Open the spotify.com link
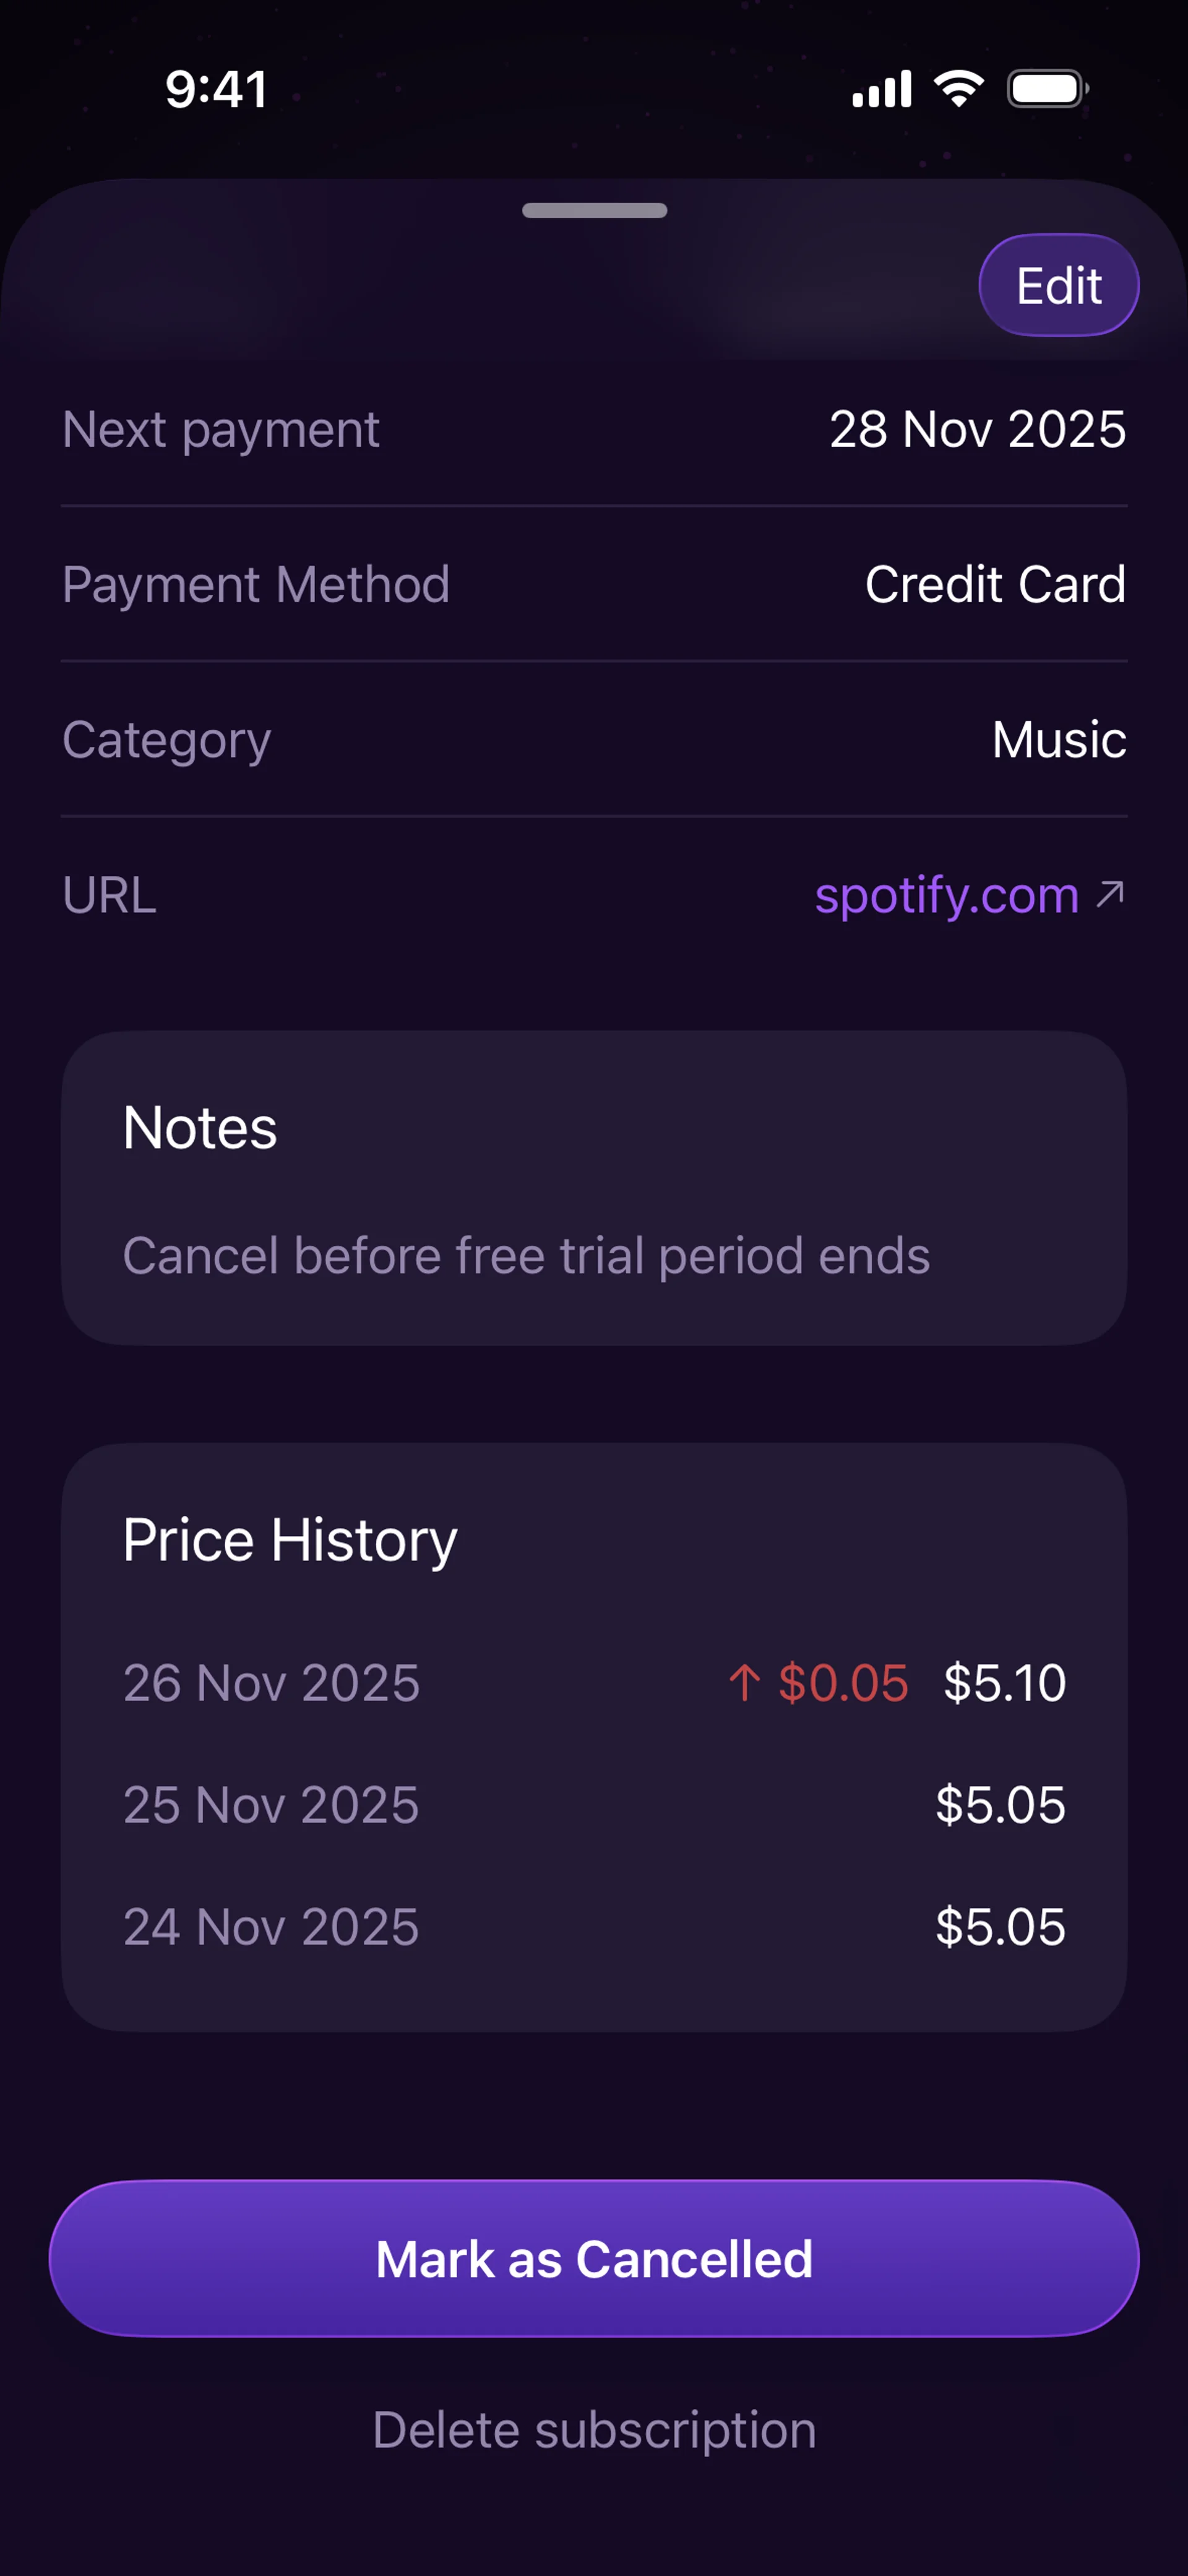1188x2576 pixels. [x=946, y=895]
